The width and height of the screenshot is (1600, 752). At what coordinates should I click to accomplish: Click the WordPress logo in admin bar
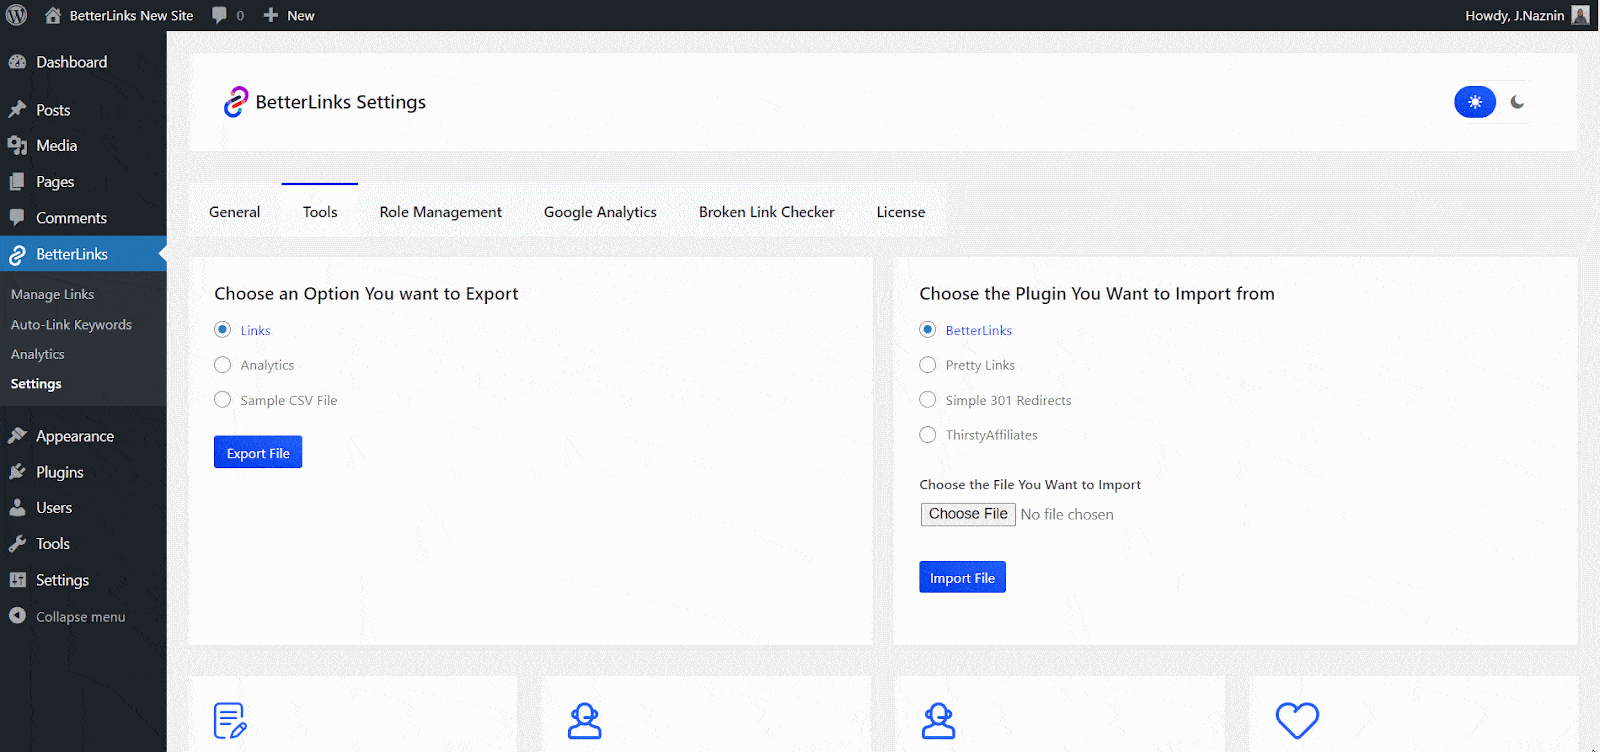pos(17,15)
